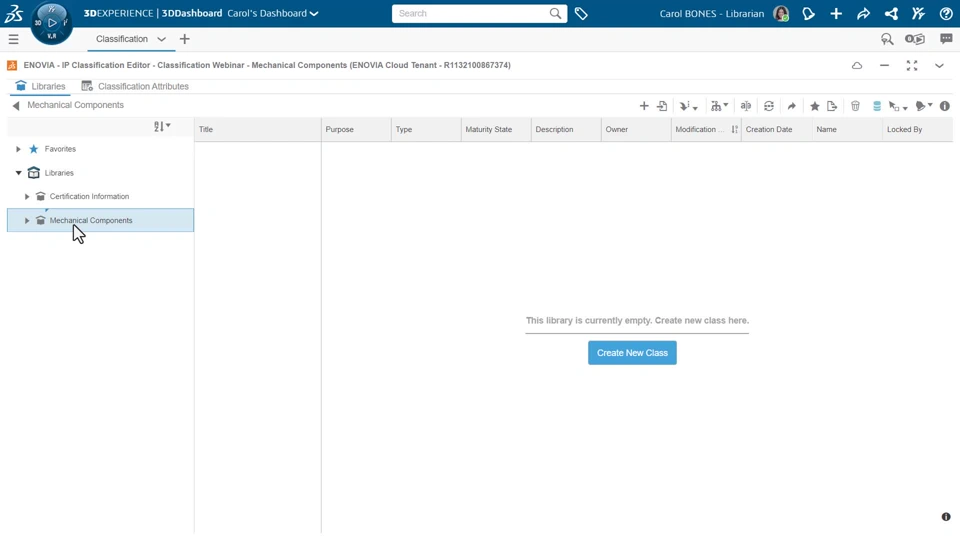Click the blue database stack icon
960x540 pixels.
(877, 106)
